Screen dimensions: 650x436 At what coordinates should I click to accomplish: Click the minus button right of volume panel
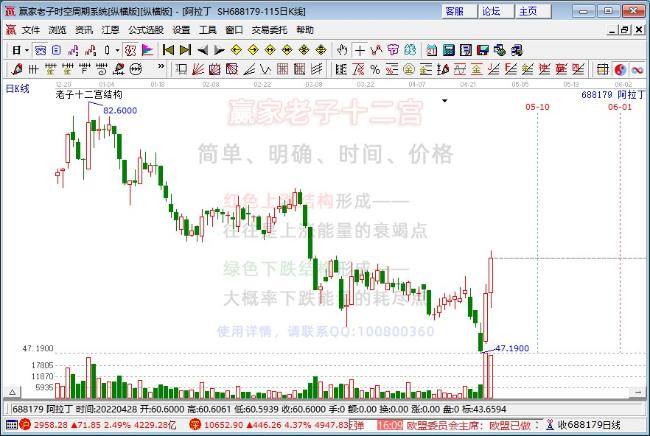click(638, 392)
